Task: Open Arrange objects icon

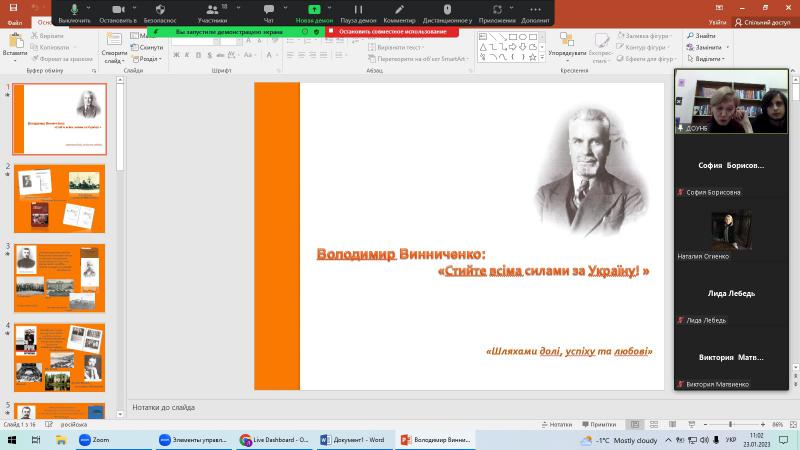Action: tap(567, 40)
